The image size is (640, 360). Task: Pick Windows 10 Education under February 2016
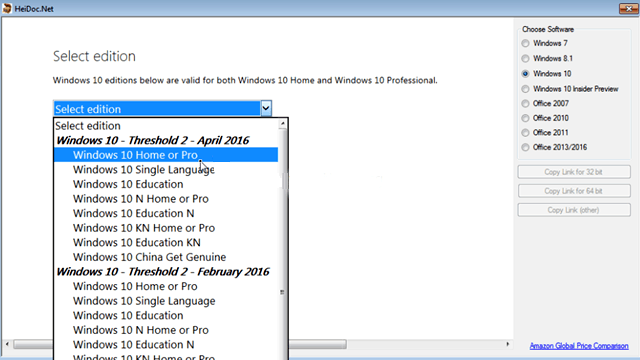[166, 316]
